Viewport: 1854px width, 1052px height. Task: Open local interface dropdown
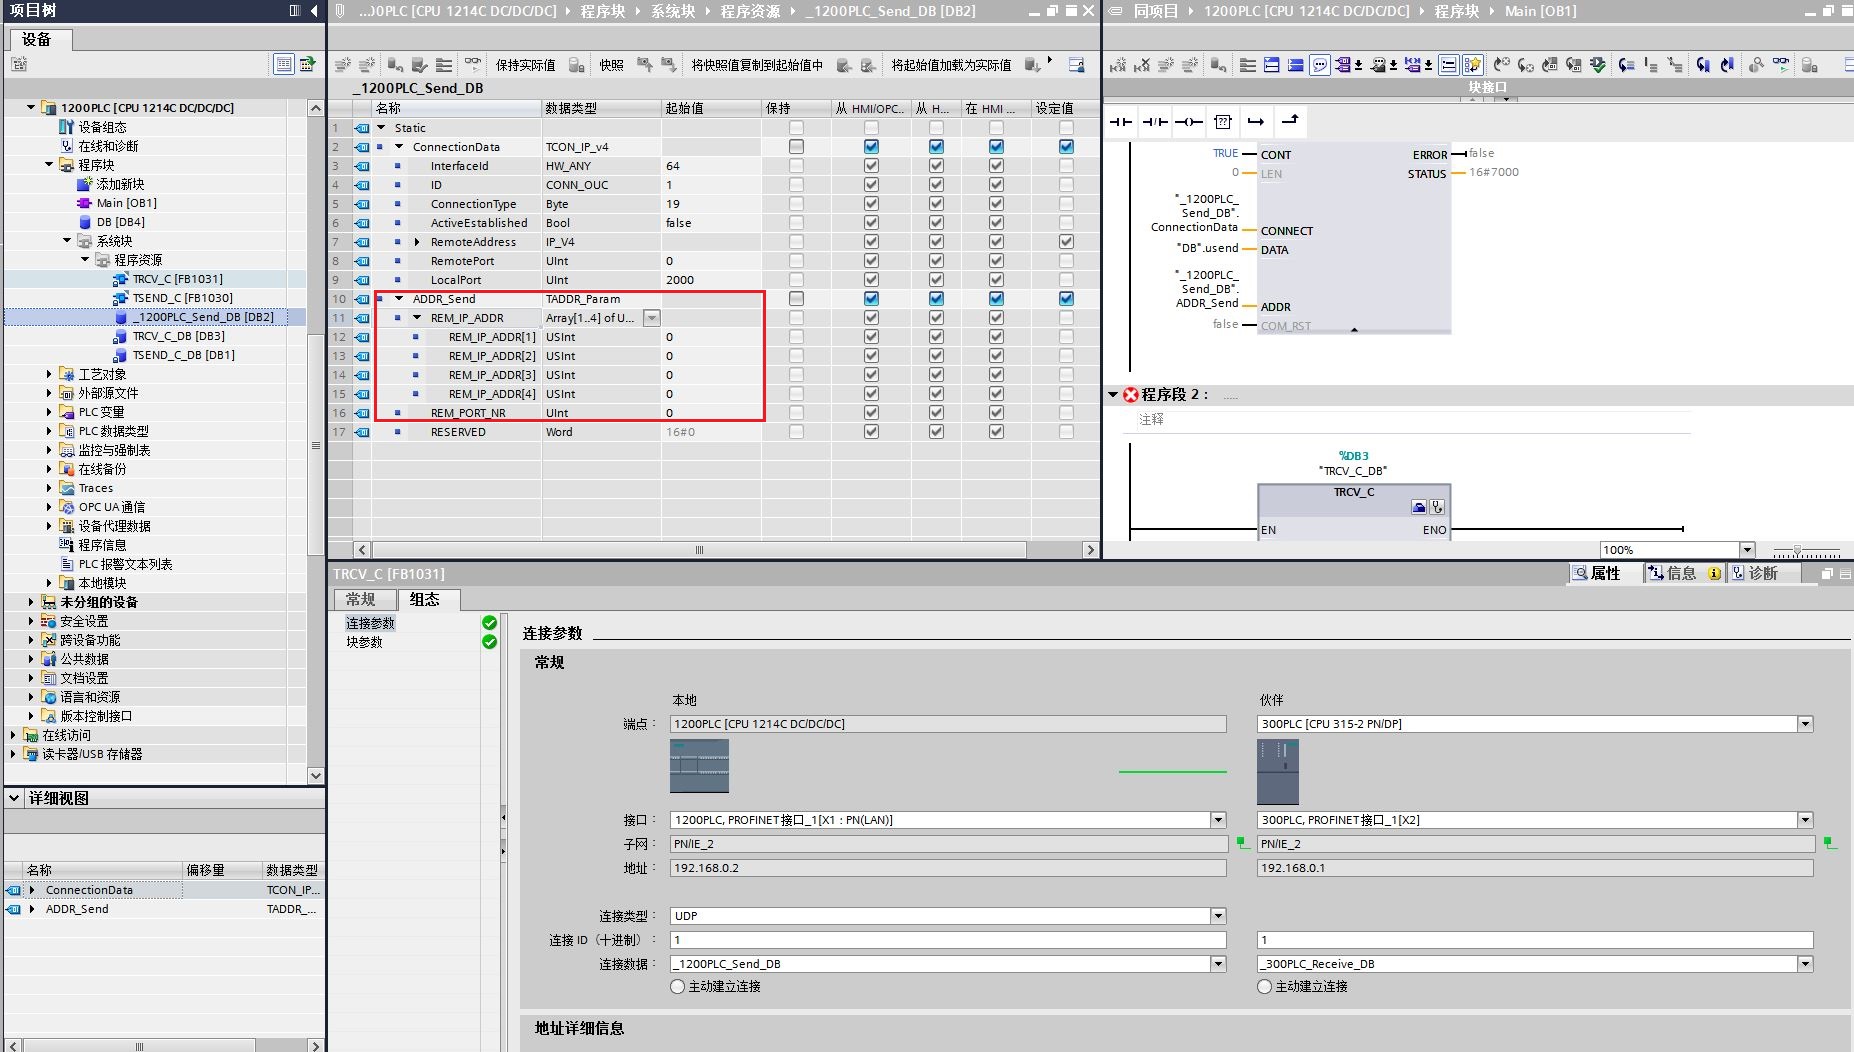point(1218,820)
